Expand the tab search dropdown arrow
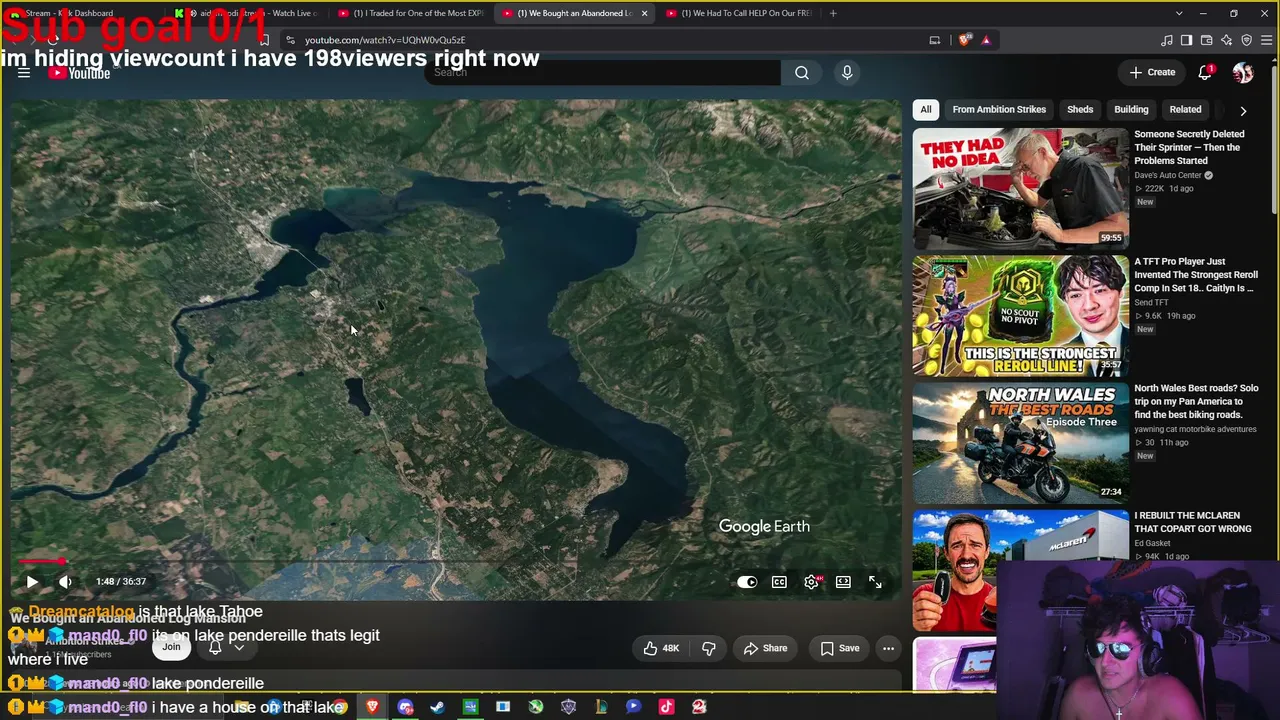1280x720 pixels. 1179,13
